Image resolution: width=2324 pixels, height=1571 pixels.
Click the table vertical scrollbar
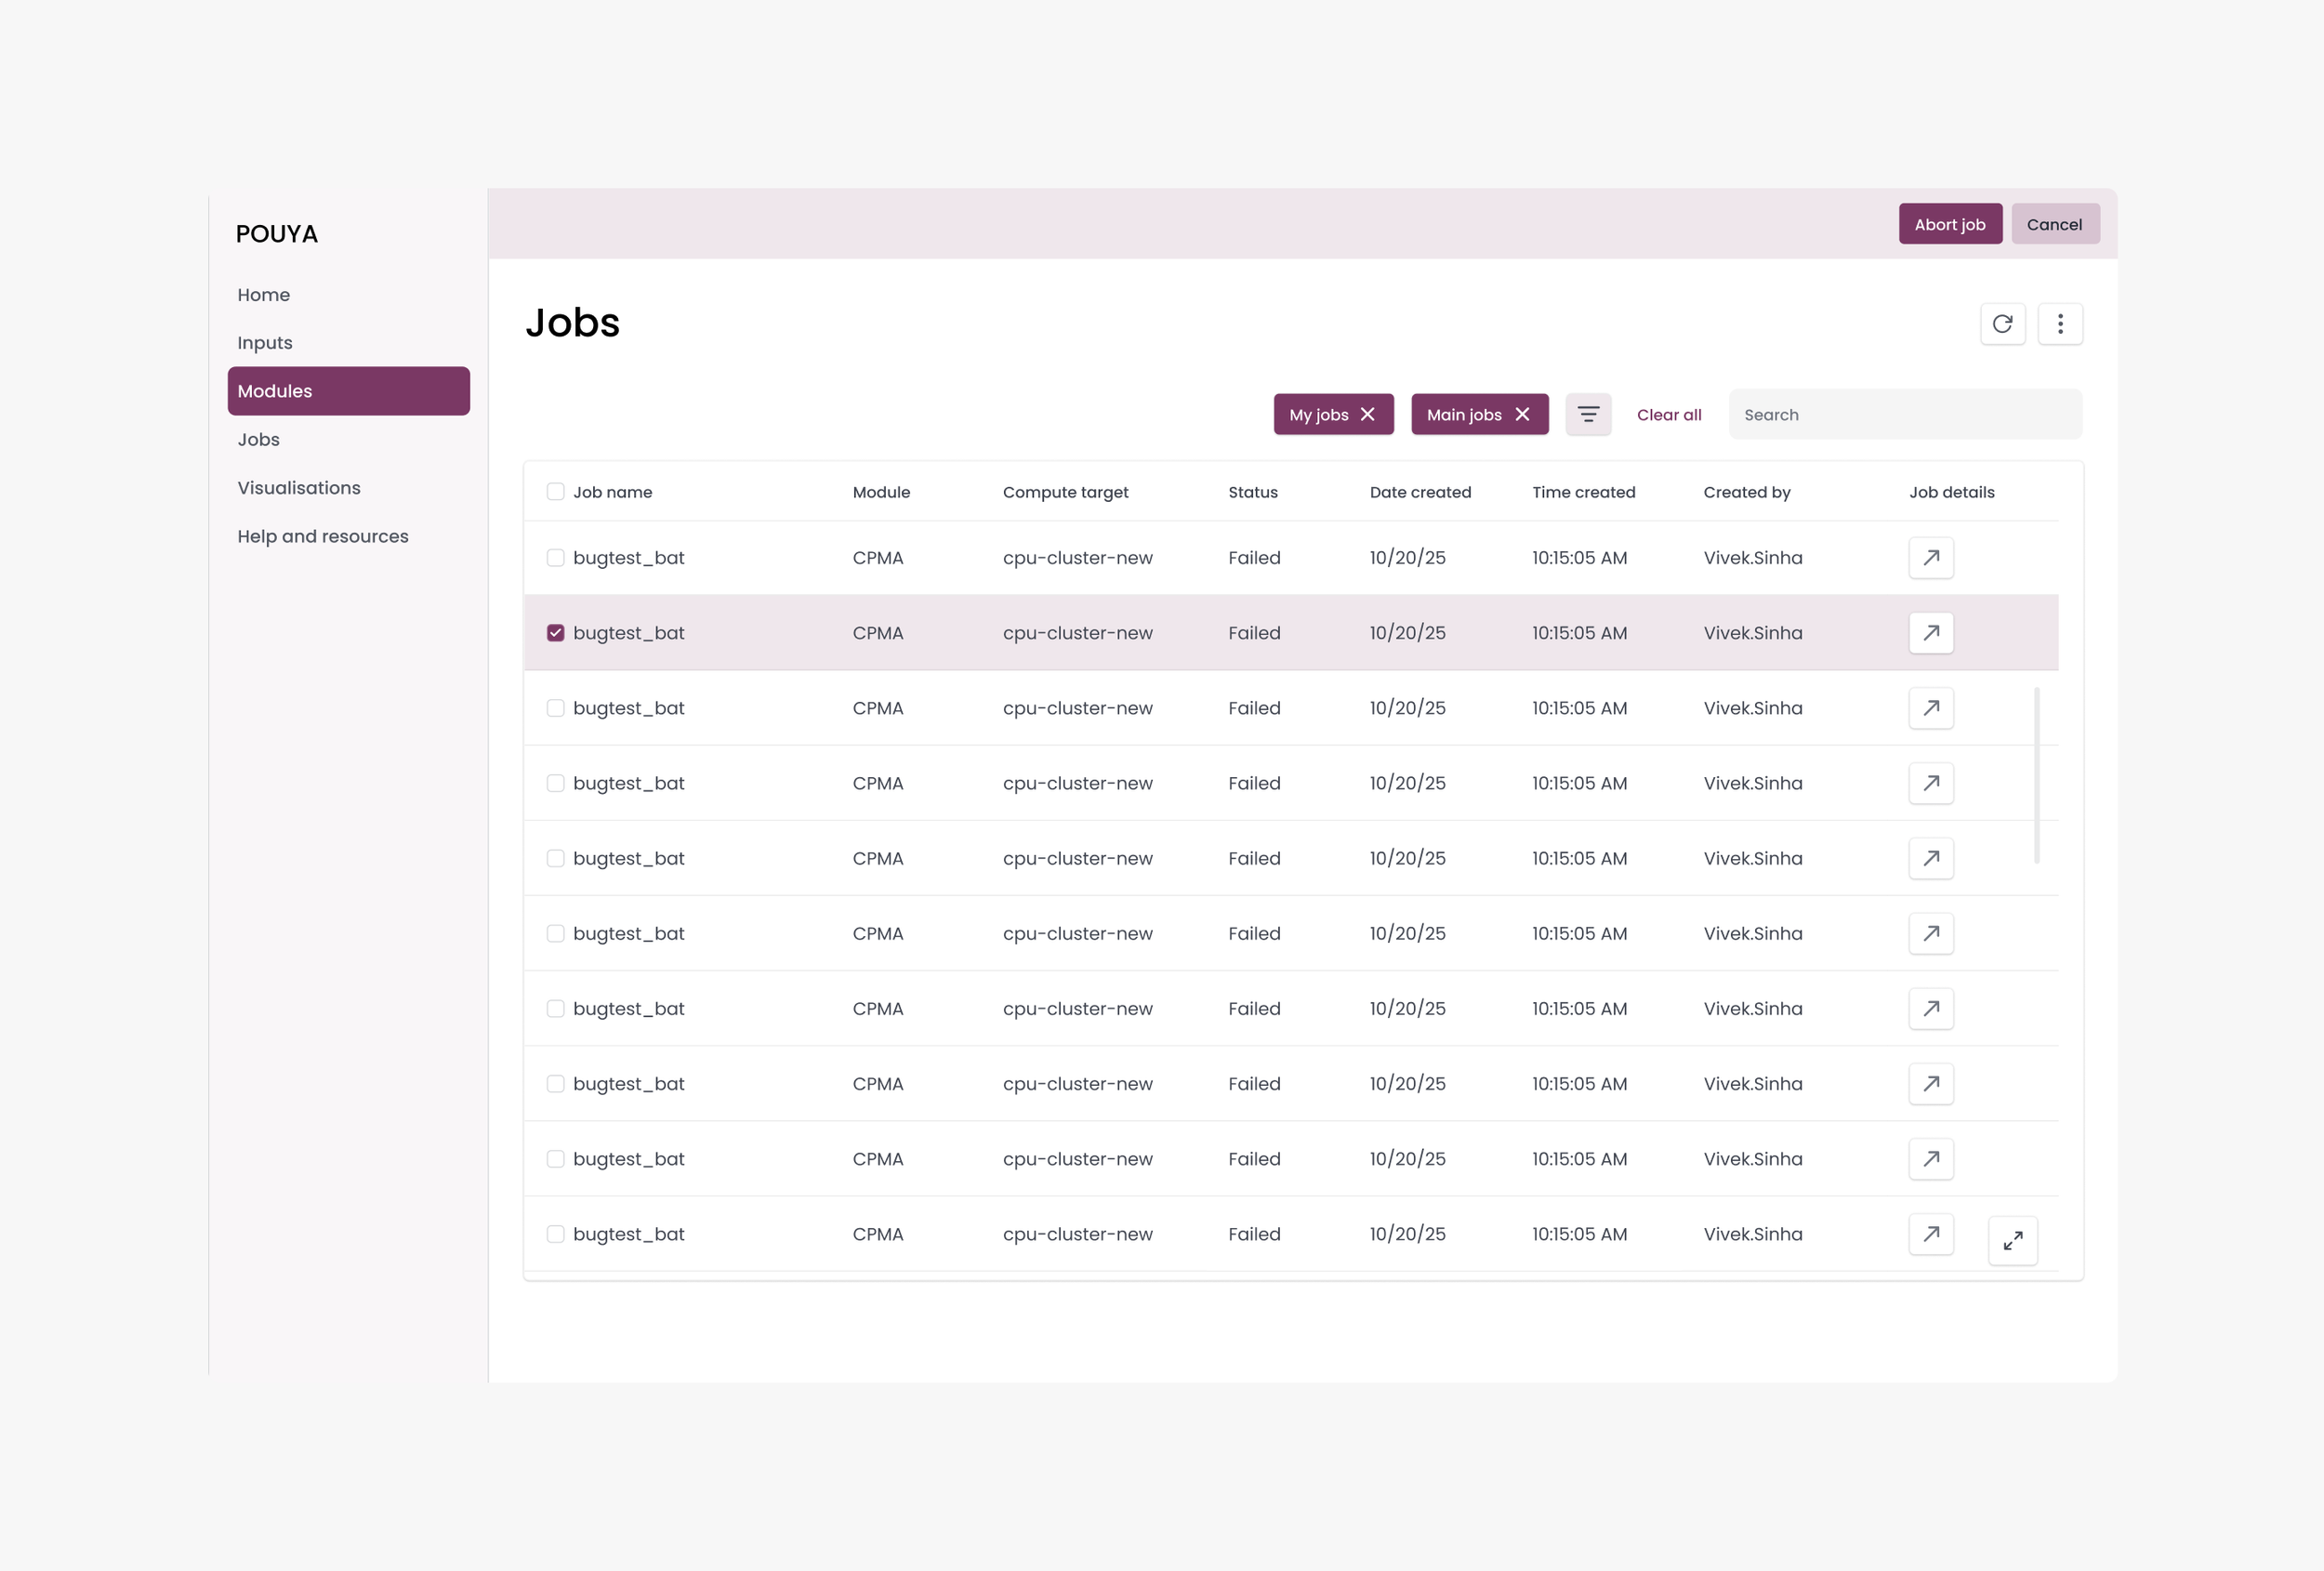[x=2037, y=775]
